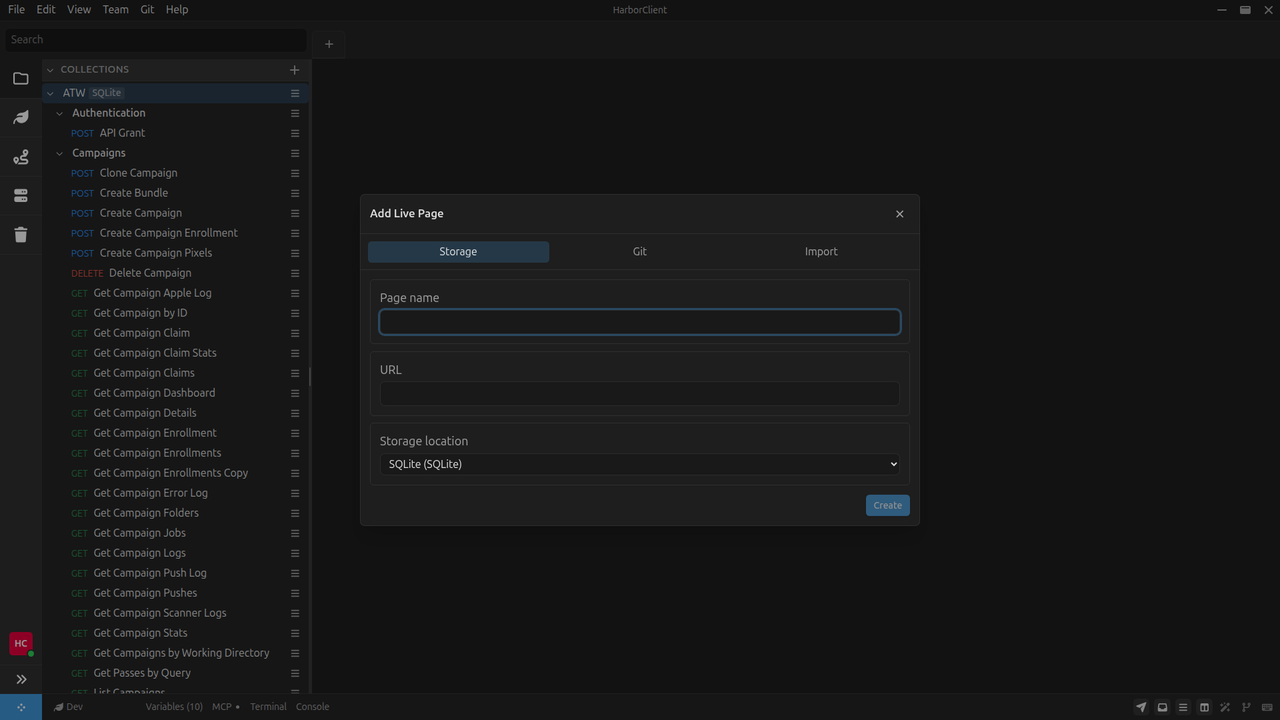Viewport: 1280px width, 720px height.
Task: Open the Terminal panel
Action: tap(268, 707)
